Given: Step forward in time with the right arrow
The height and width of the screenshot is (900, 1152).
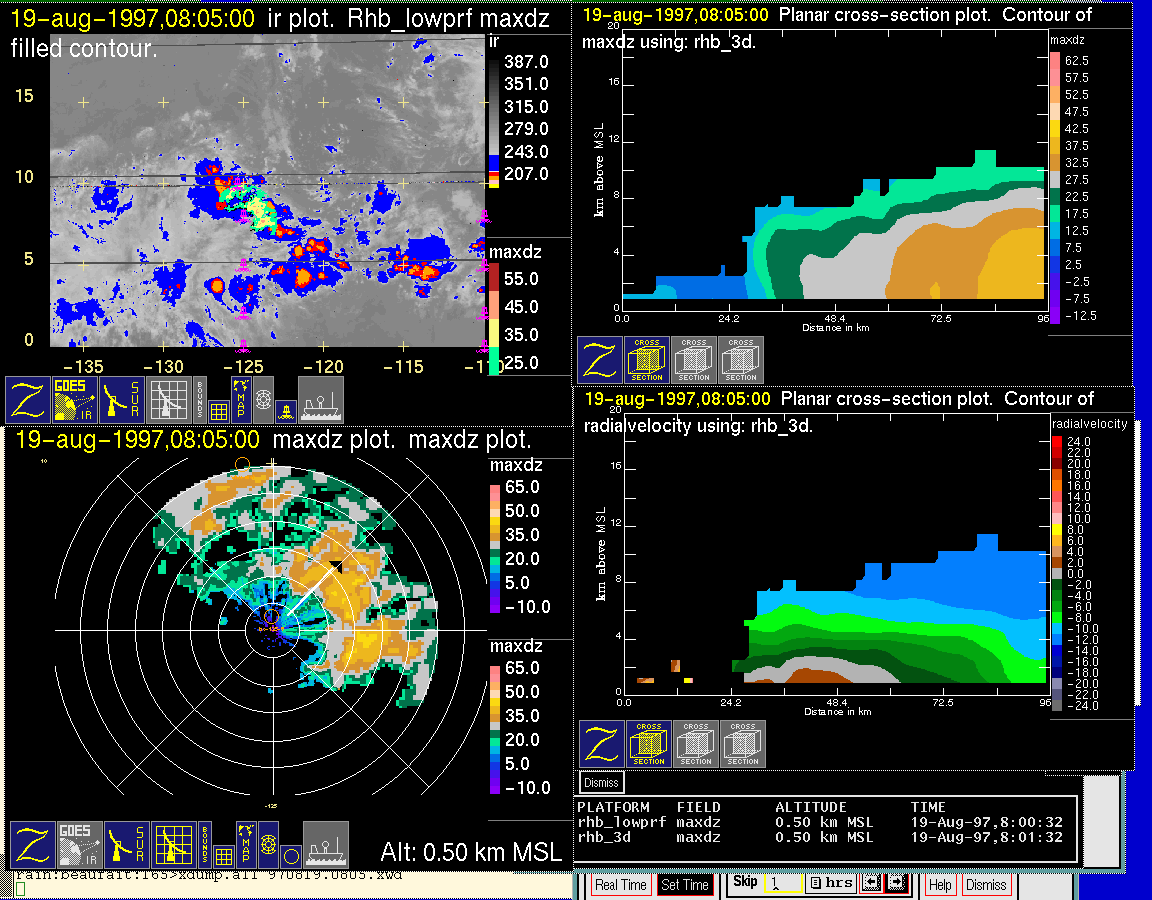Looking at the screenshot, I should point(896,884).
